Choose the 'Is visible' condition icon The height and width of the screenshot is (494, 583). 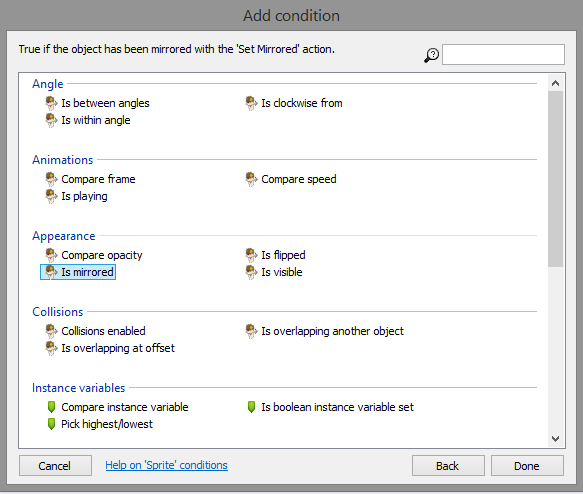(x=251, y=272)
